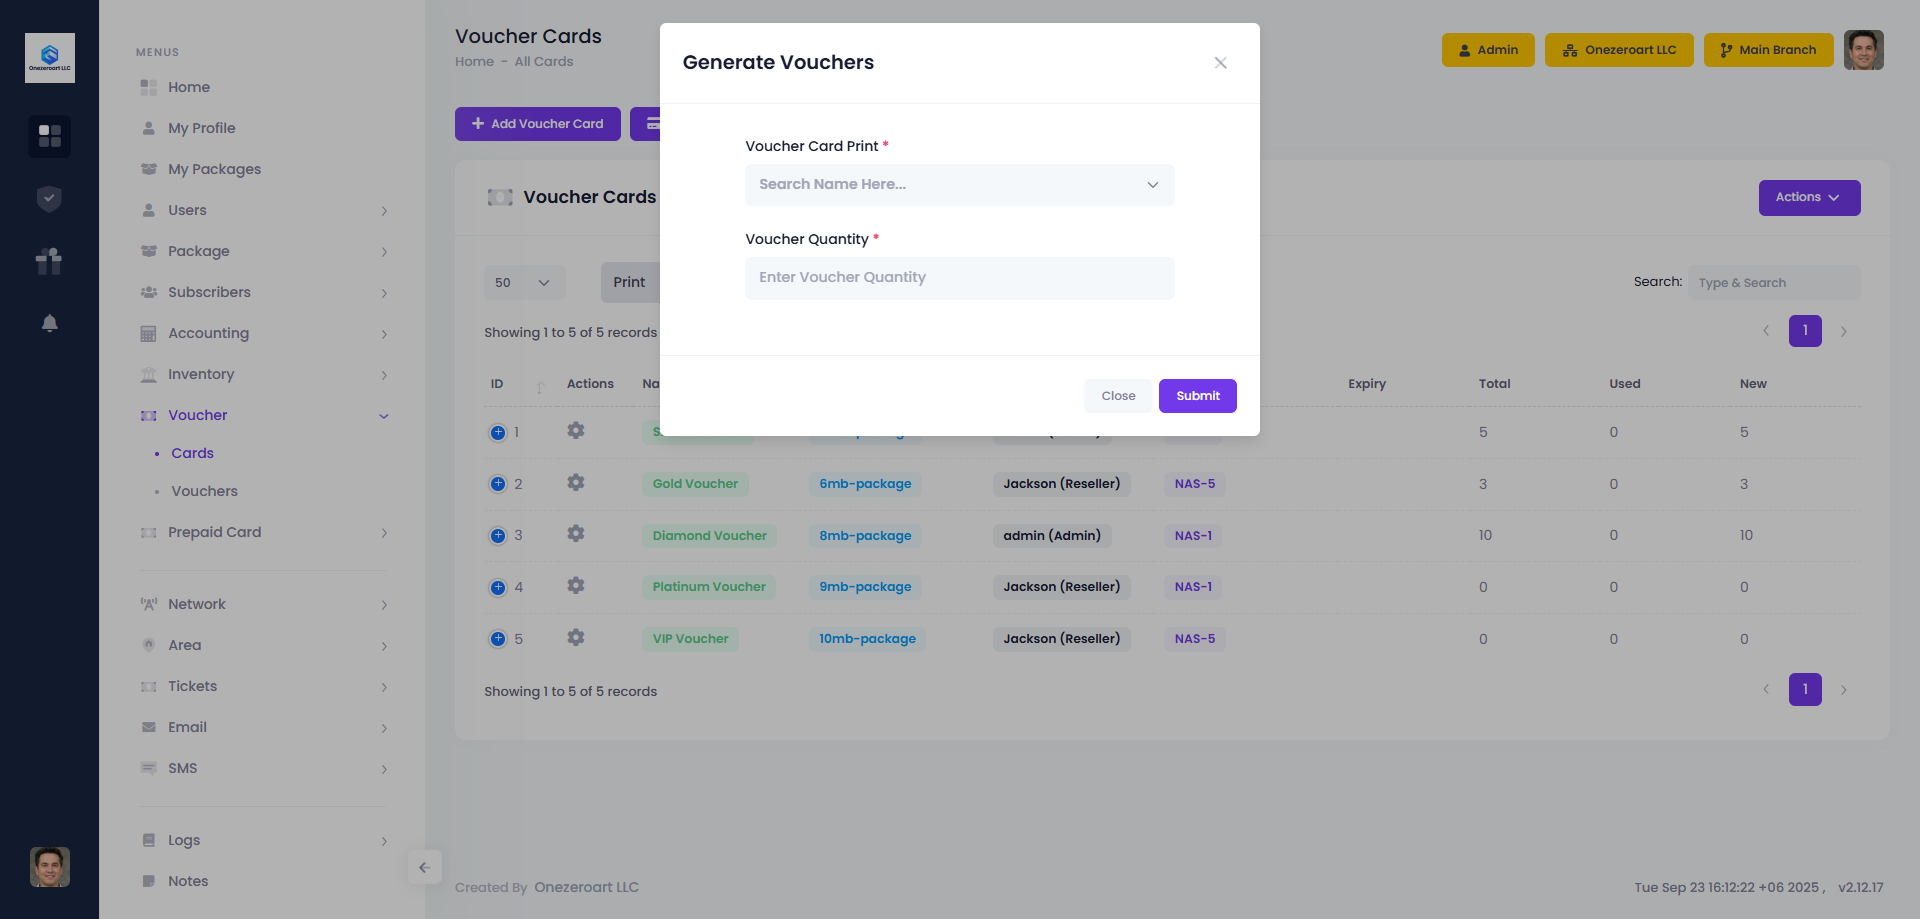Screen dimensions: 1920x919
Task: Close the Generate Vouchers dialog with X
Action: tap(1220, 63)
